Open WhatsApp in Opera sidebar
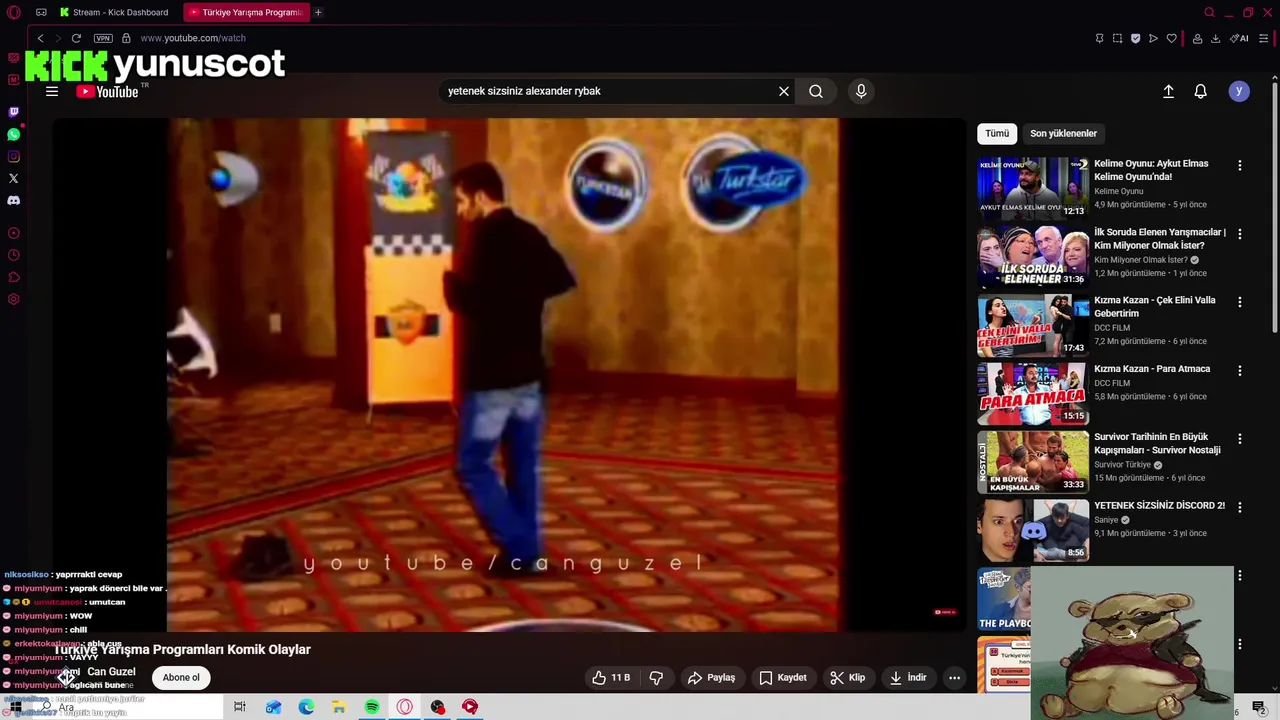The image size is (1280, 720). (x=13, y=134)
